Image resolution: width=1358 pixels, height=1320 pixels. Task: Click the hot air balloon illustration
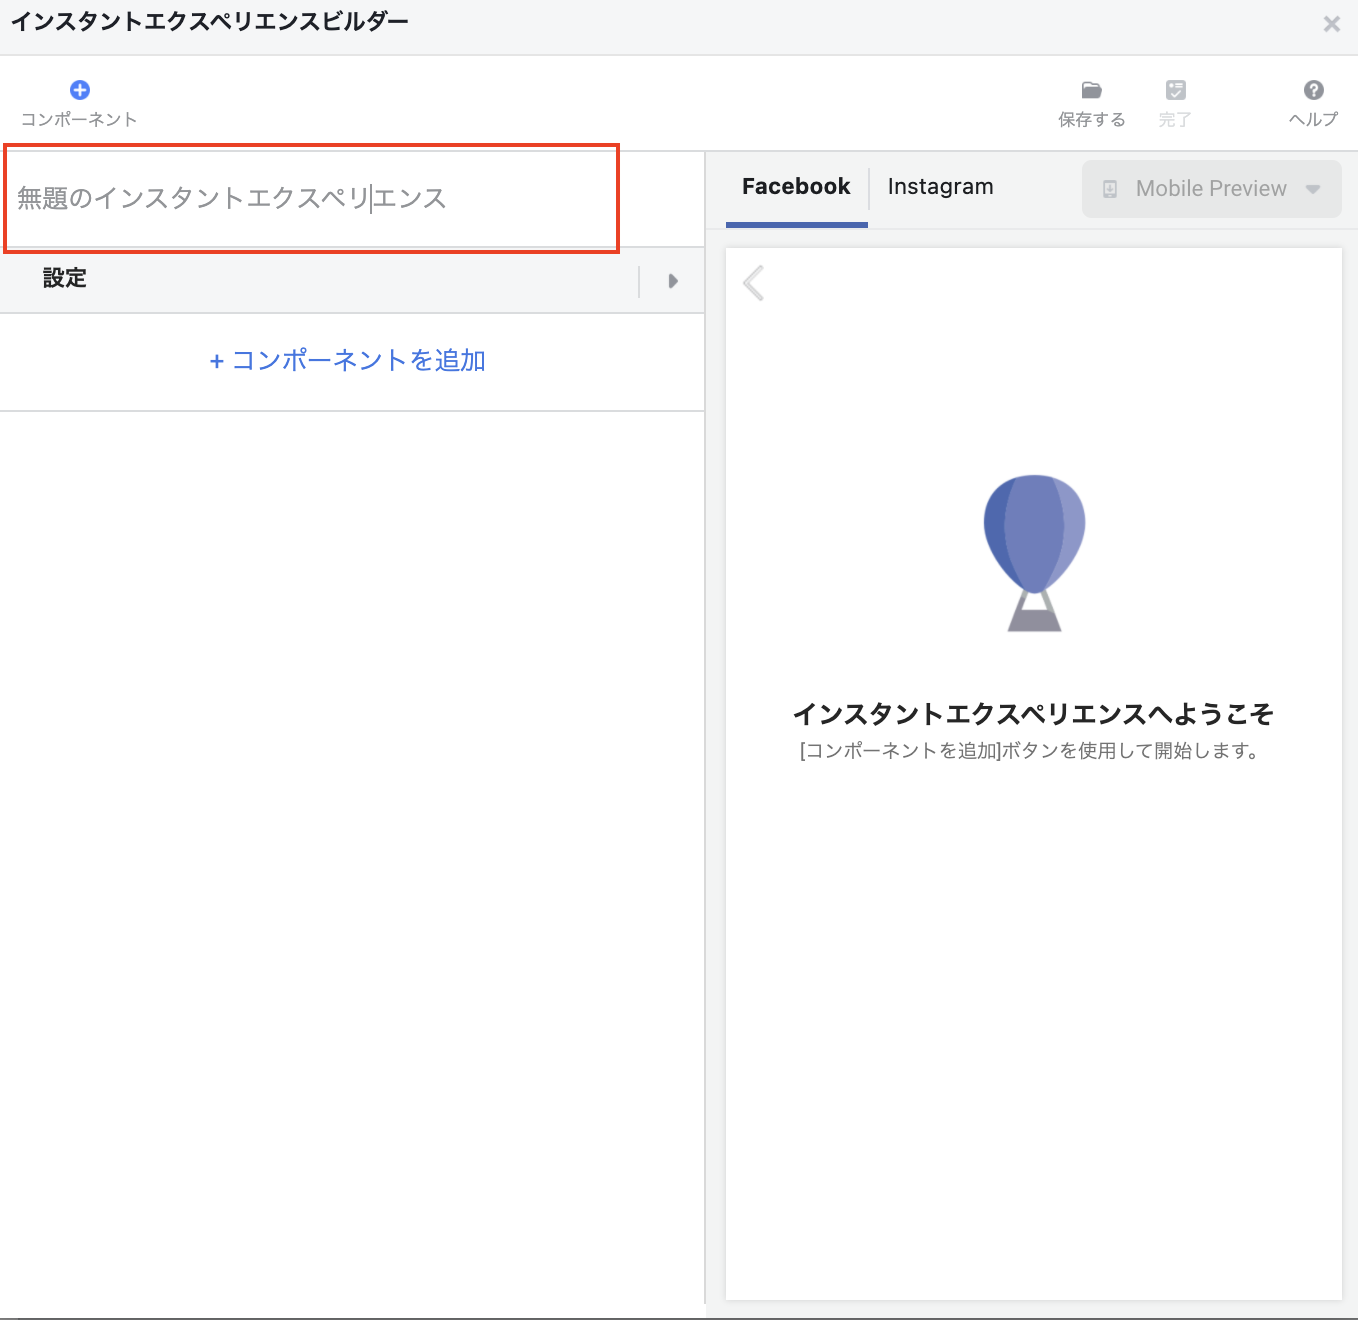pos(1034,552)
